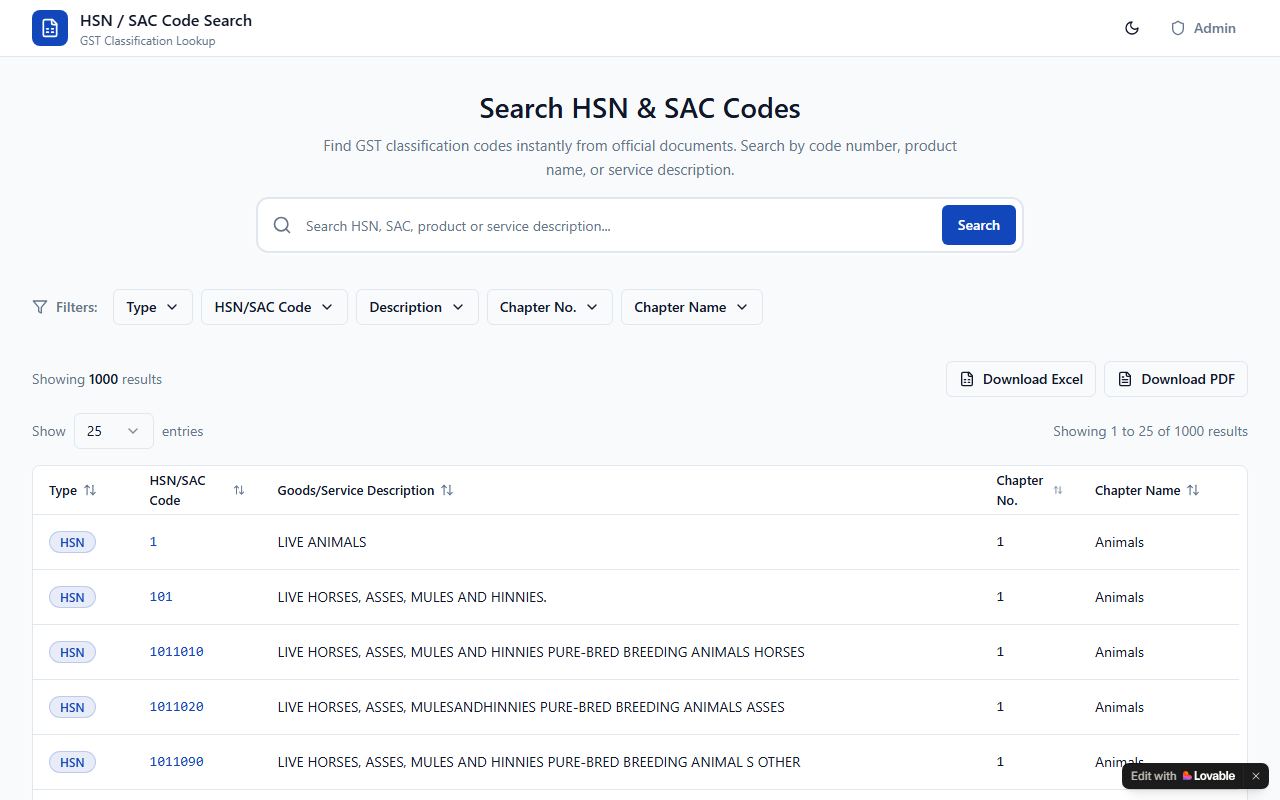Click Download PDF button
Screen dimensions: 1280x800
point(1176,379)
